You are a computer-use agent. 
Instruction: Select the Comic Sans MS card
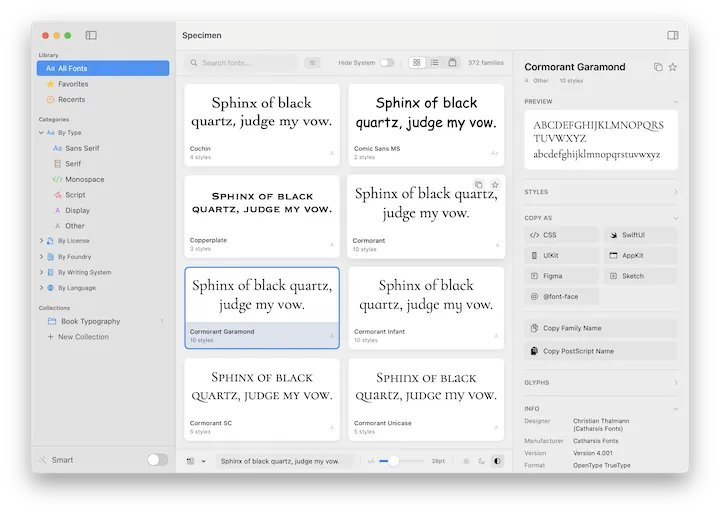tap(426, 124)
